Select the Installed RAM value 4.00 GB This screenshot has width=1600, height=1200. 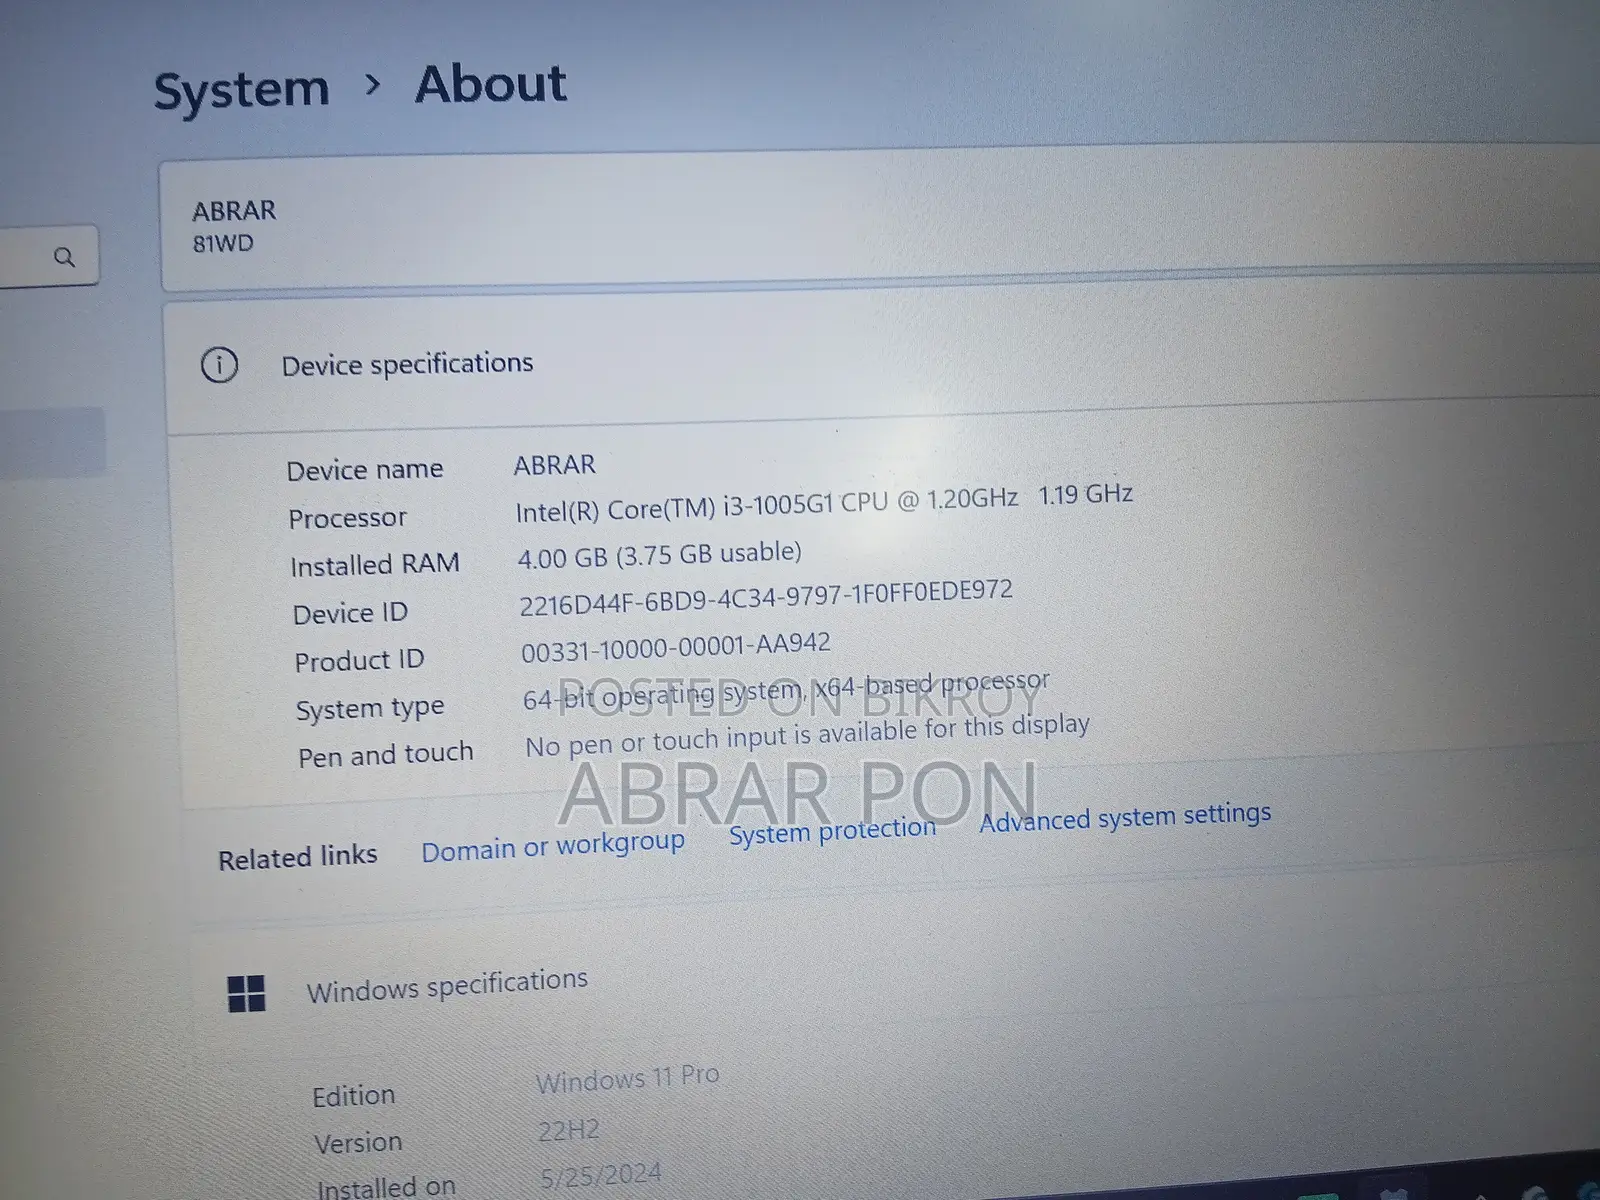[x=659, y=555]
